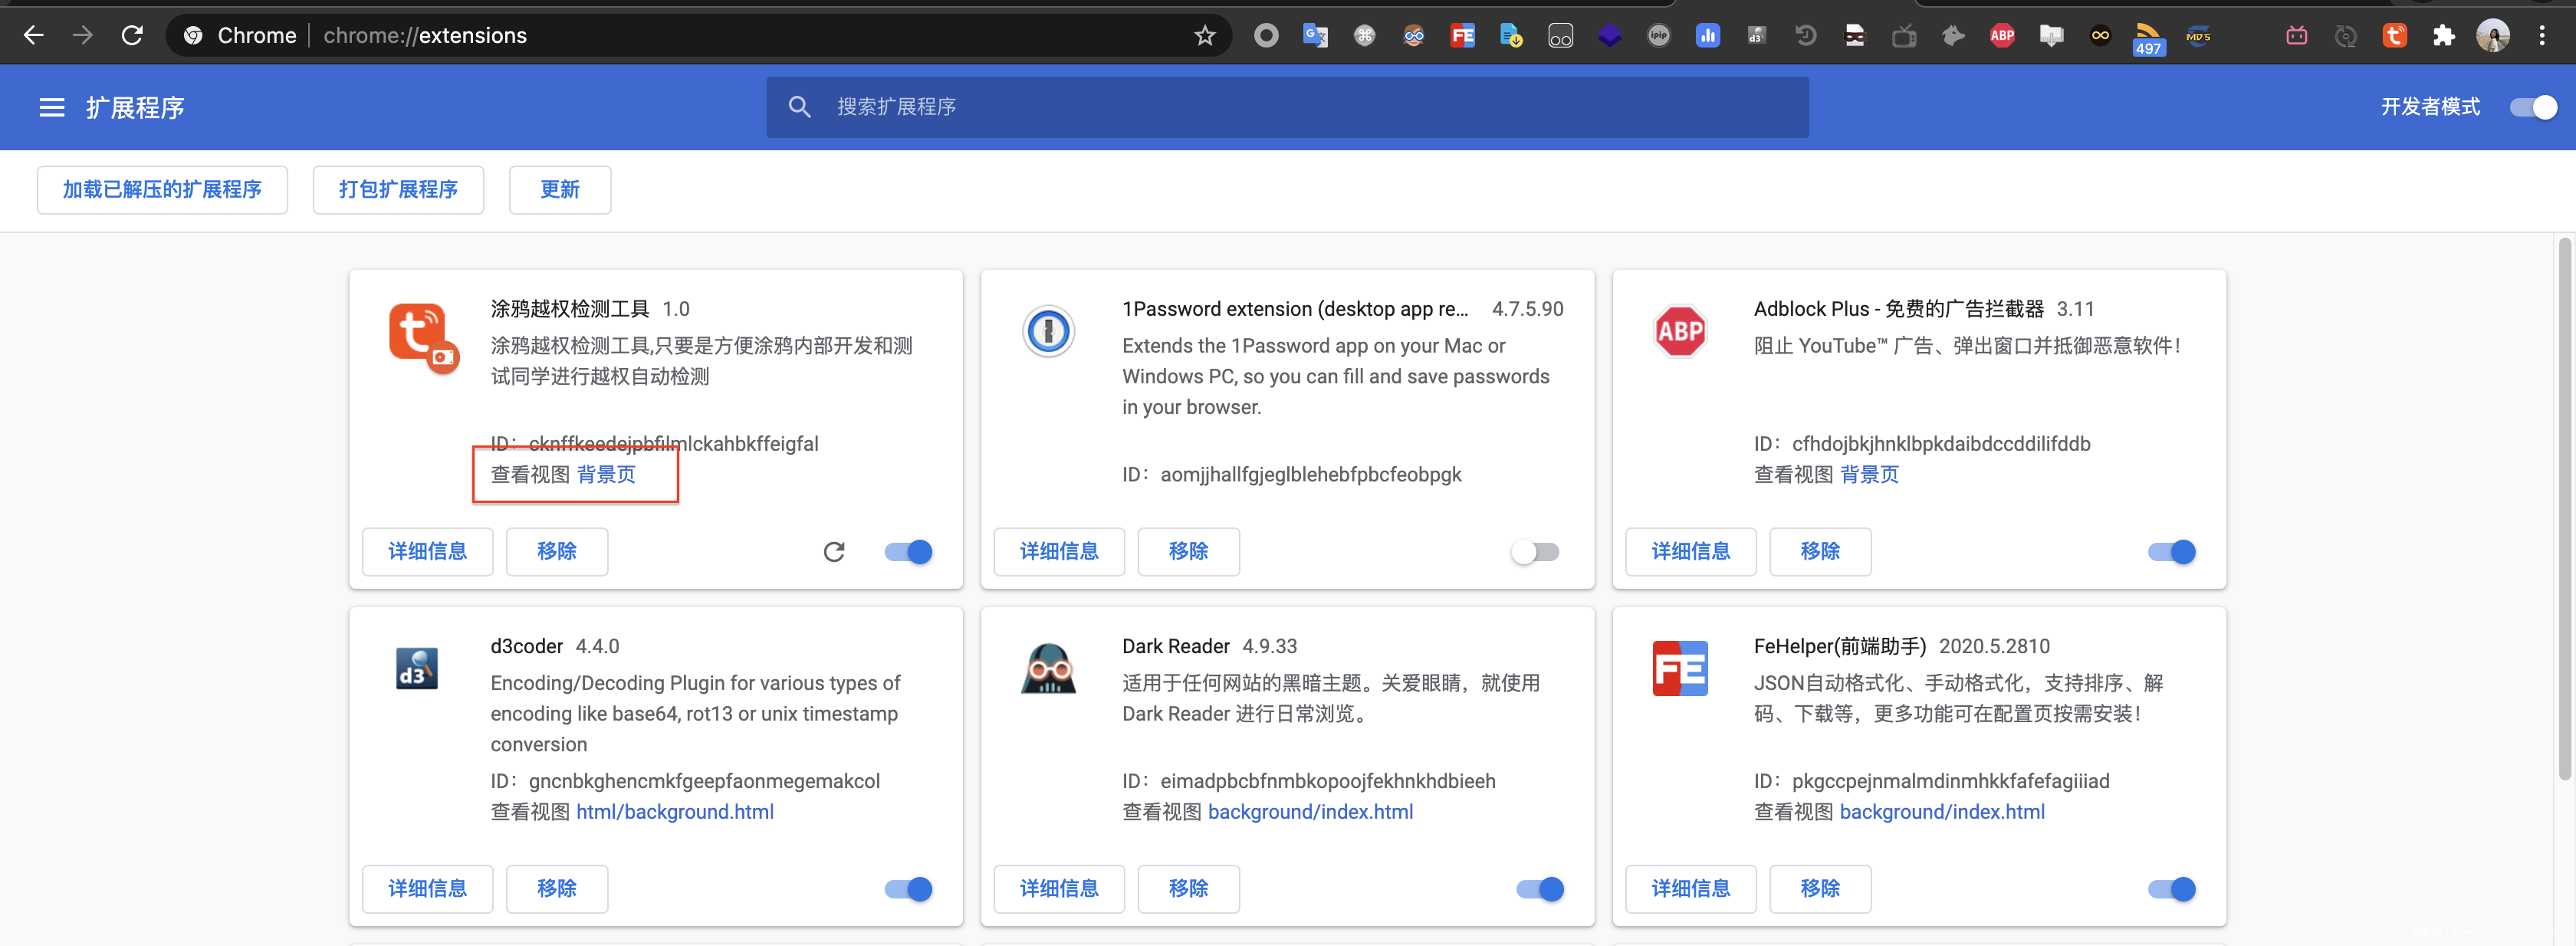Open 详细信息 for FeHelper
Screen dimensions: 2576x946
pyautogui.click(x=1691, y=889)
